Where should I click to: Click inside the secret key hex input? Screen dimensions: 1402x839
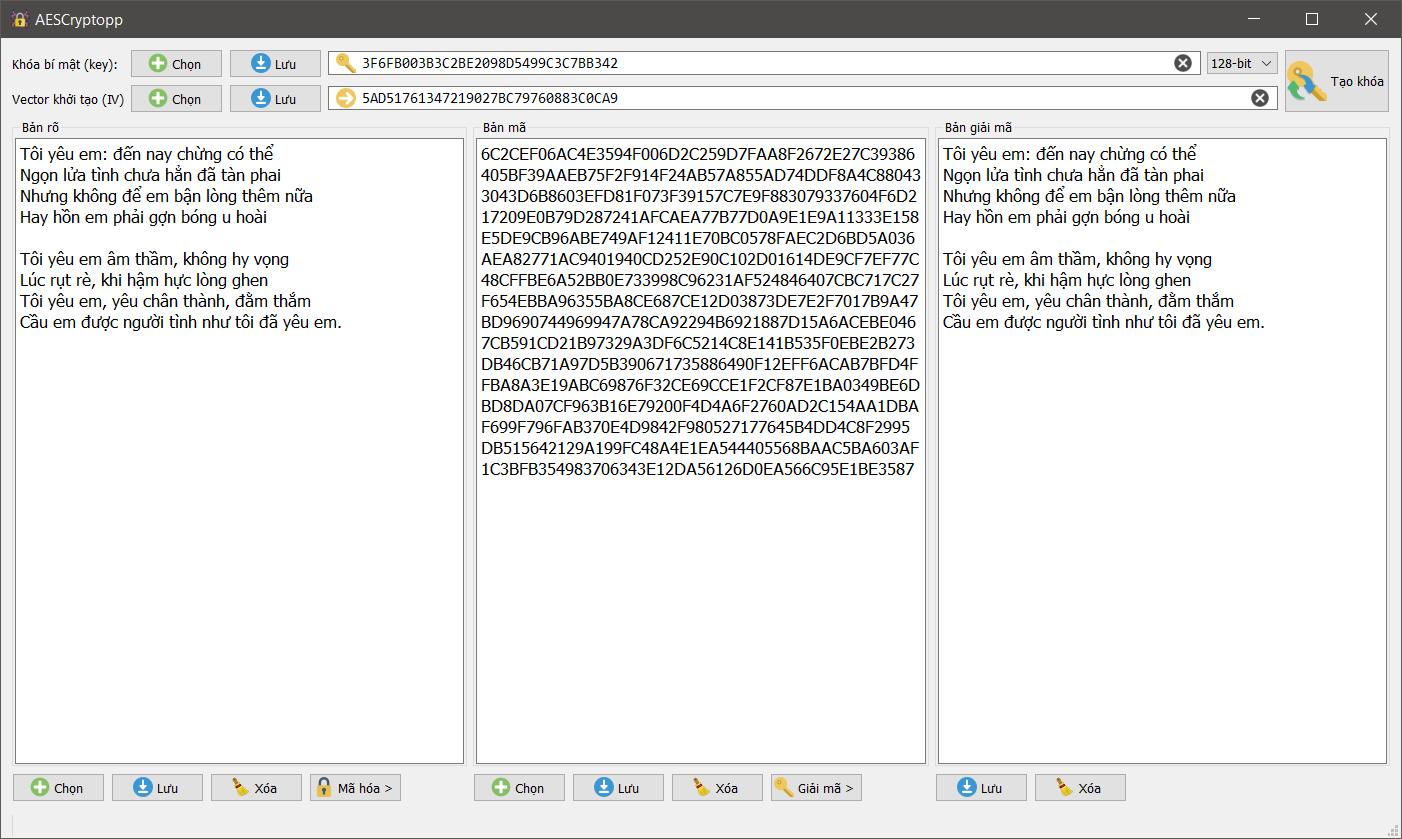[765, 63]
